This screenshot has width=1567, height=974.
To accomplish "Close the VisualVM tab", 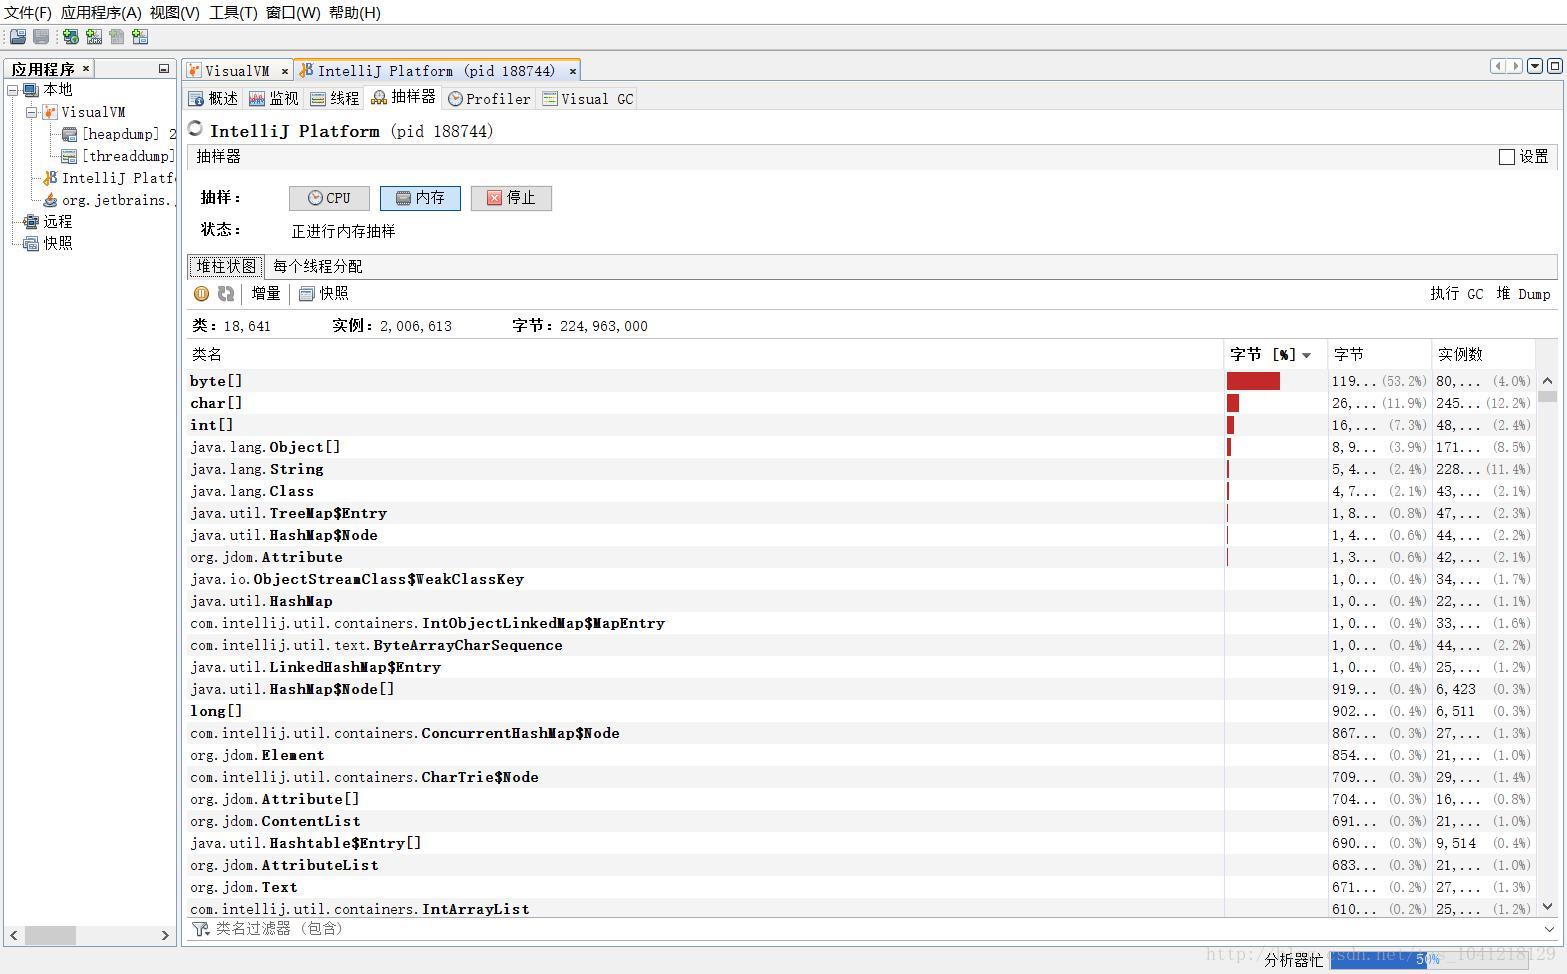I will (285, 71).
